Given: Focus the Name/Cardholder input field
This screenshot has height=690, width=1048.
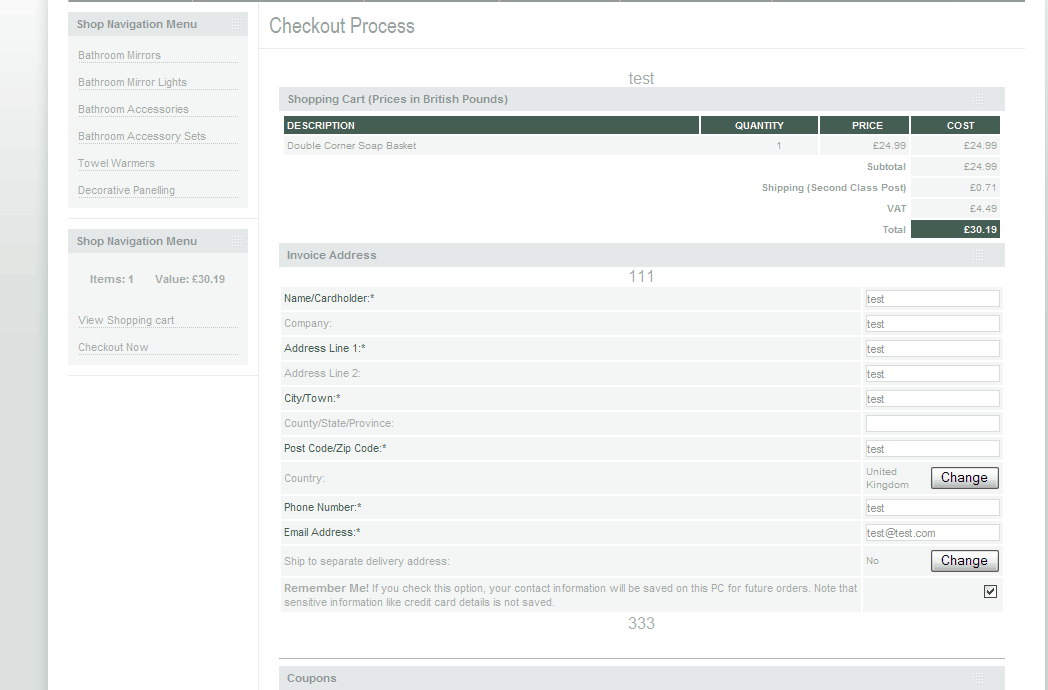Looking at the screenshot, I should [x=932, y=299].
